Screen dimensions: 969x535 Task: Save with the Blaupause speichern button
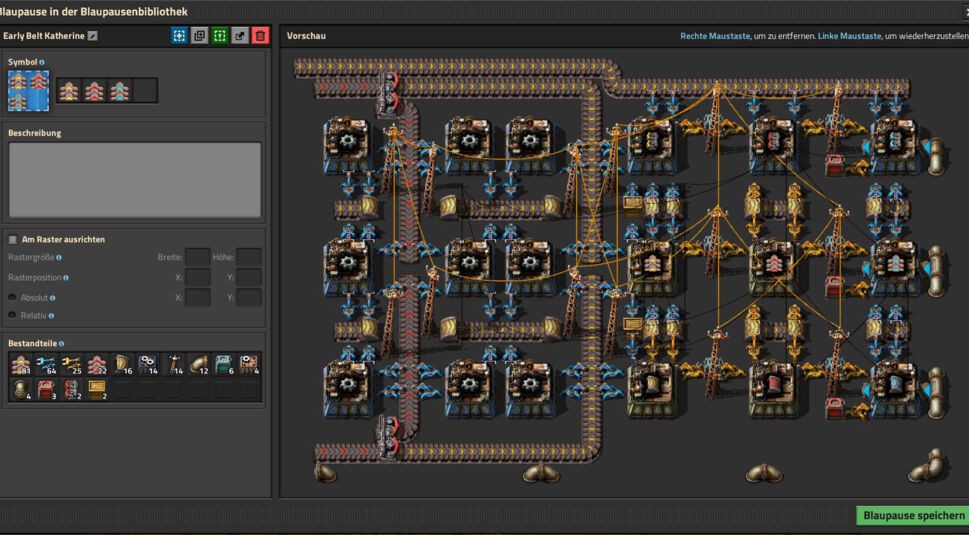[913, 515]
